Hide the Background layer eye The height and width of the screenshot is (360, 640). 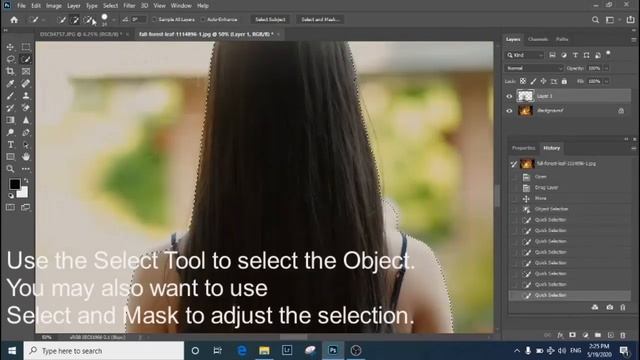509,111
